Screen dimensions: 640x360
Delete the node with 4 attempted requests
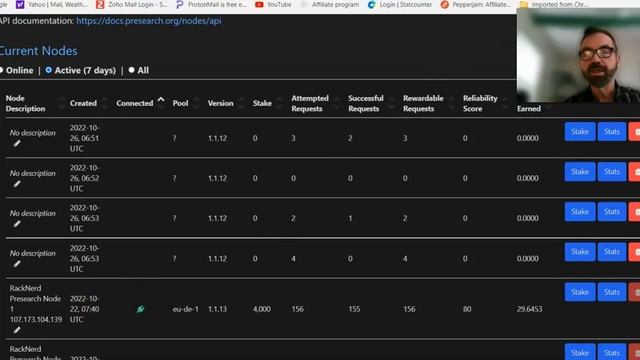635,251
